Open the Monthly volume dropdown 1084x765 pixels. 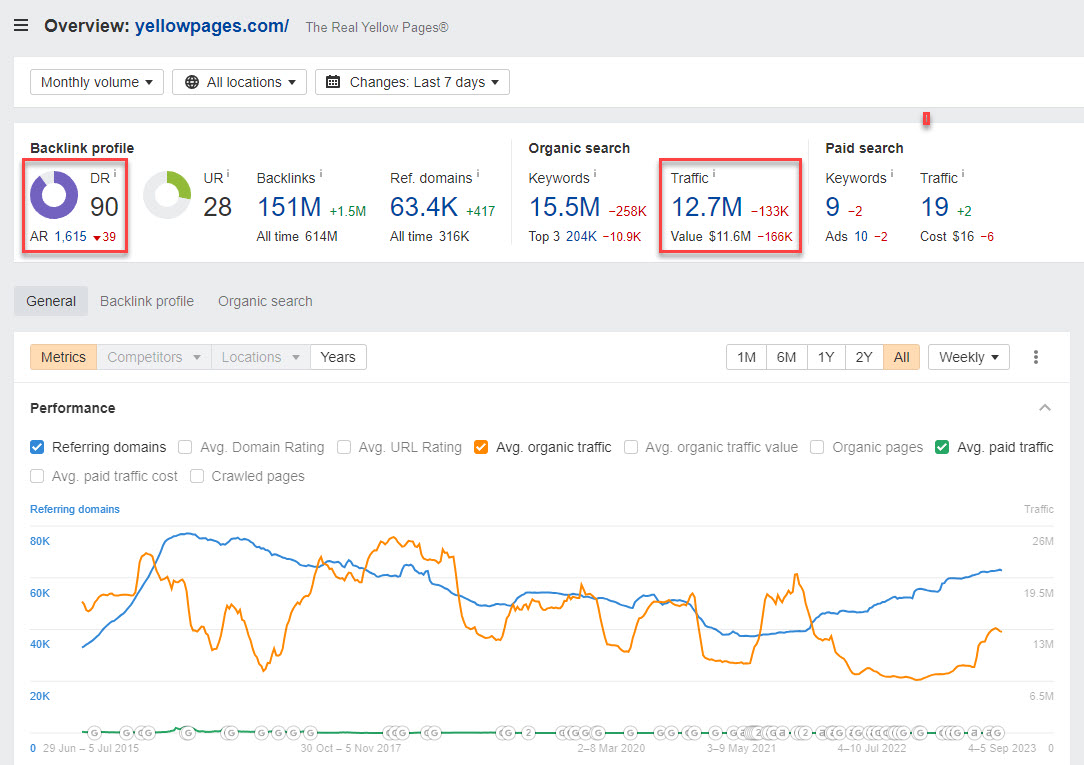[97, 82]
